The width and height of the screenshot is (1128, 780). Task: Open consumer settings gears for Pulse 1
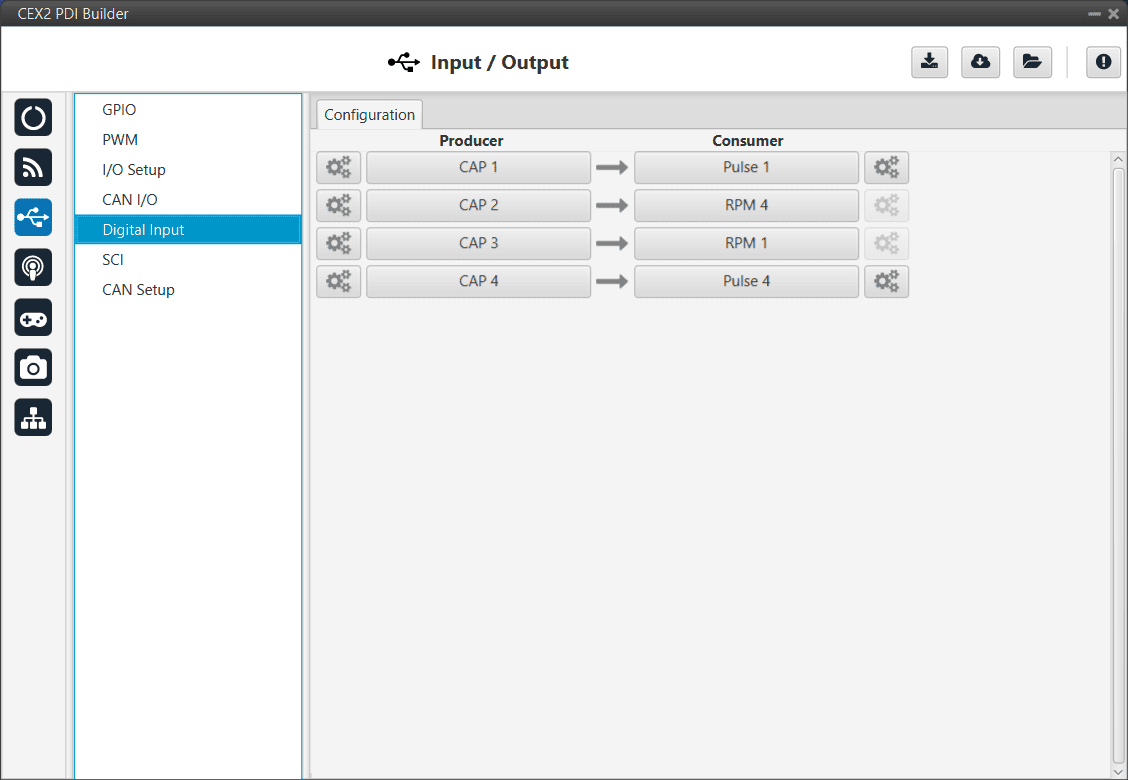(x=886, y=168)
